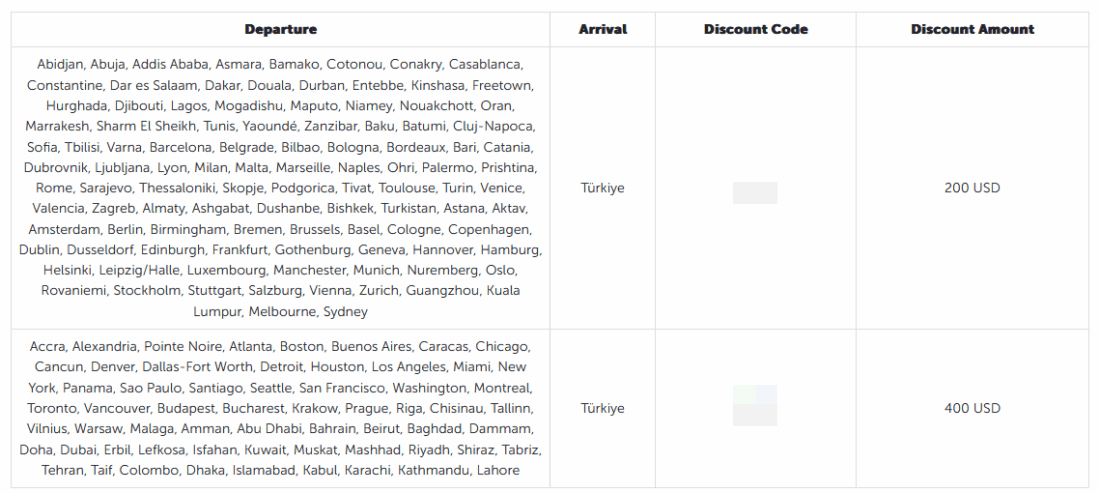Click Türkiye in the first row
1100x493 pixels.
[603, 188]
